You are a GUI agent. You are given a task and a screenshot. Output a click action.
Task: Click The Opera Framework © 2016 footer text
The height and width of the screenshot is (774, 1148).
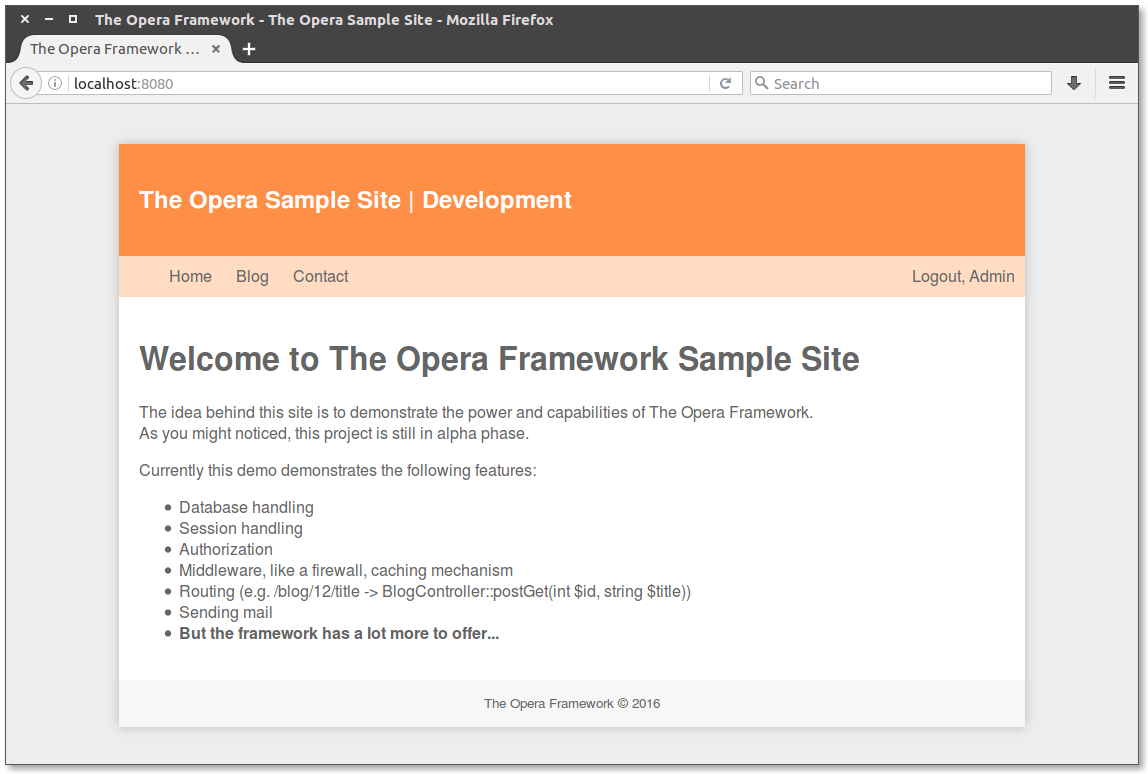[572, 704]
